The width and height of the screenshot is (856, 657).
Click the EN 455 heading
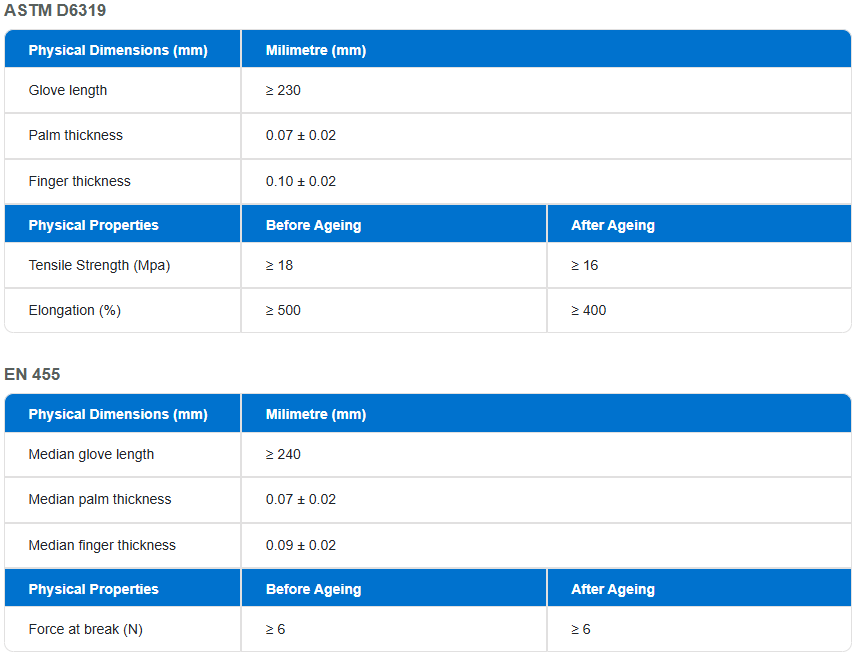pos(32,374)
